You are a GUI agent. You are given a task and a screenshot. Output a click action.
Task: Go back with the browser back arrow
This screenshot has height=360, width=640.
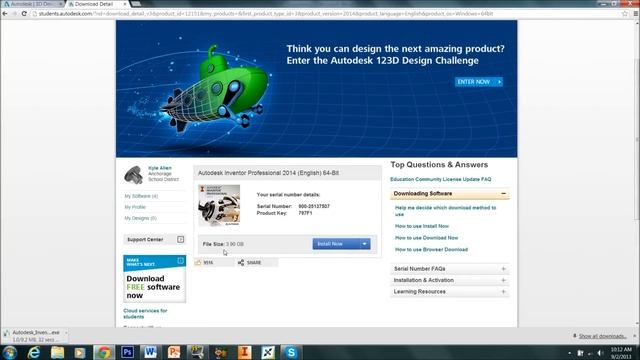coord(5,13)
